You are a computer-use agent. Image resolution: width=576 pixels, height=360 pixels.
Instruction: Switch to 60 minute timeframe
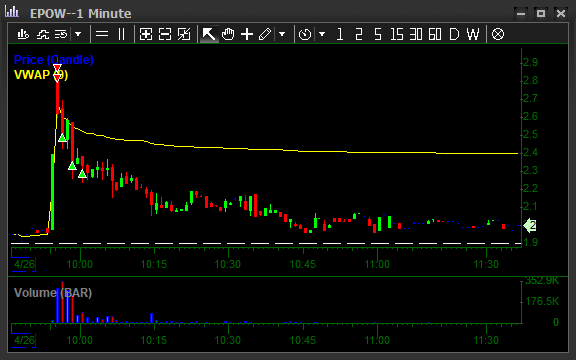tap(435, 34)
